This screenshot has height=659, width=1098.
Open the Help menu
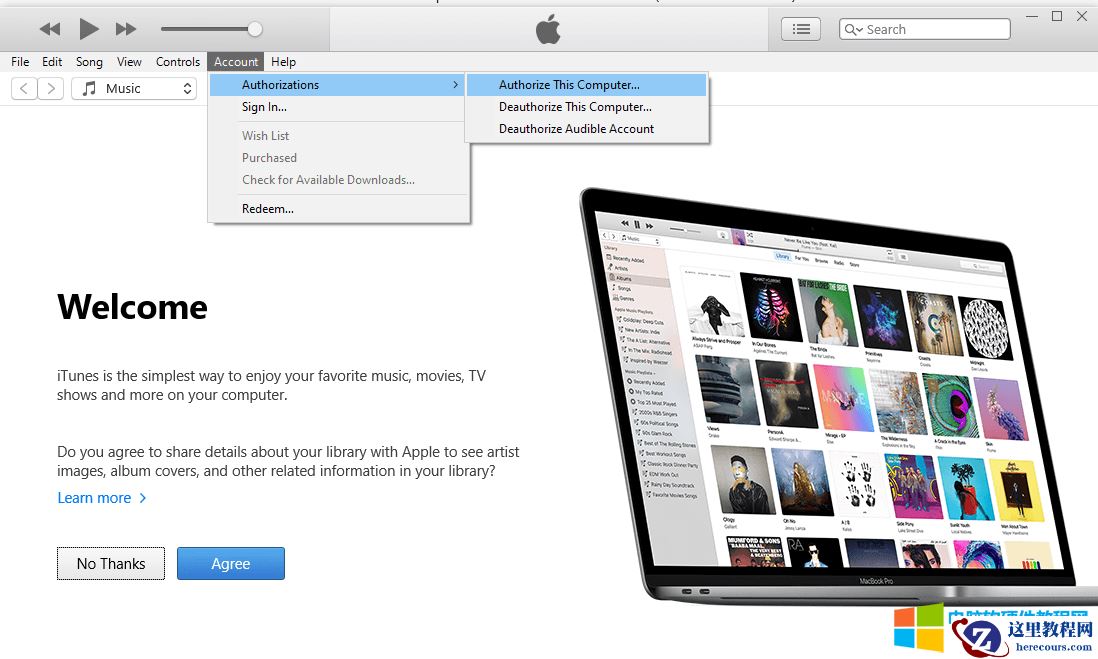284,62
